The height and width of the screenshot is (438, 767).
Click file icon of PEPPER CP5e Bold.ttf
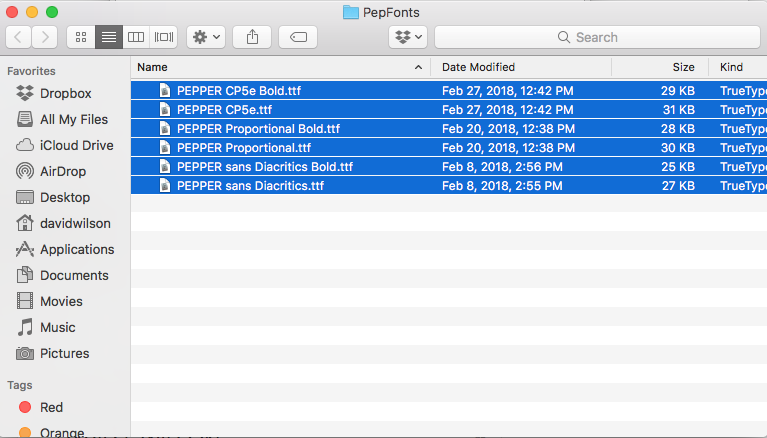click(165, 91)
